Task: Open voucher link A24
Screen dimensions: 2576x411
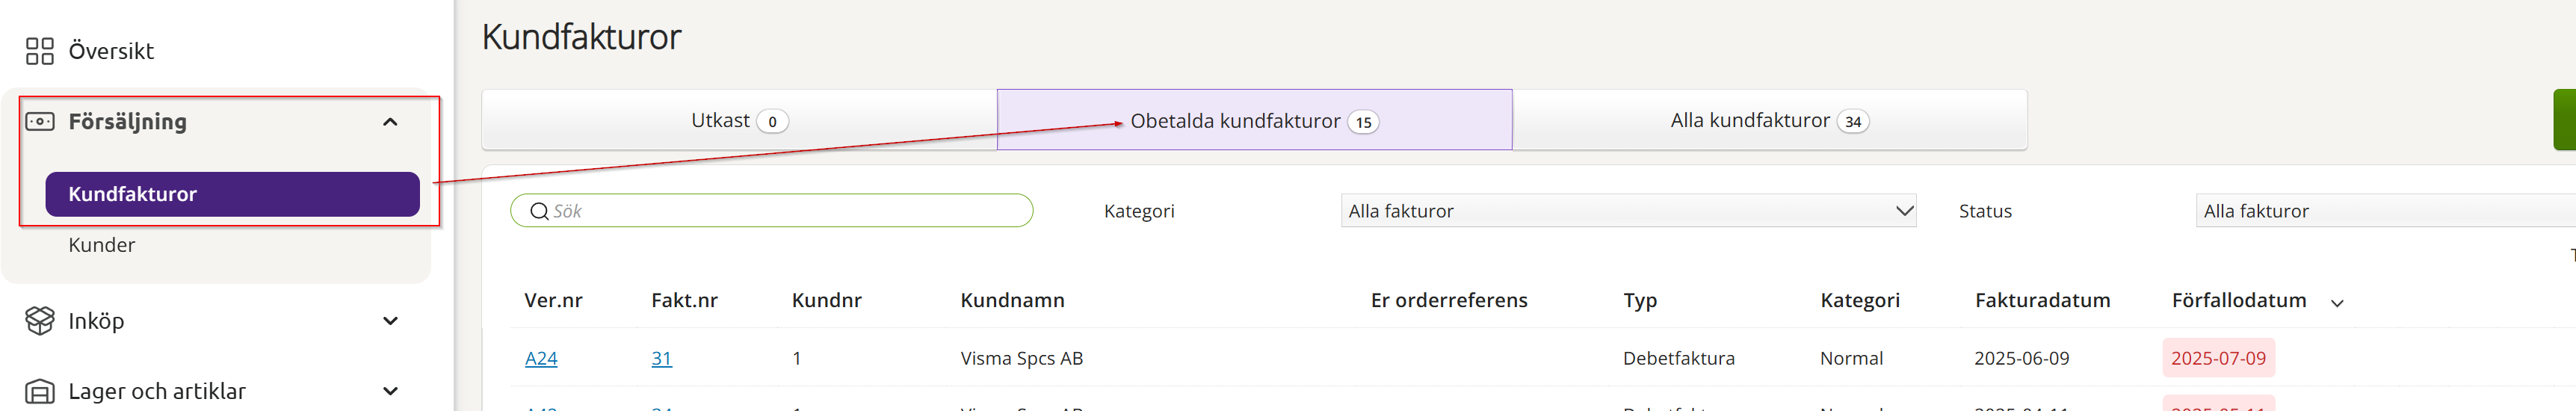Action: click(541, 358)
